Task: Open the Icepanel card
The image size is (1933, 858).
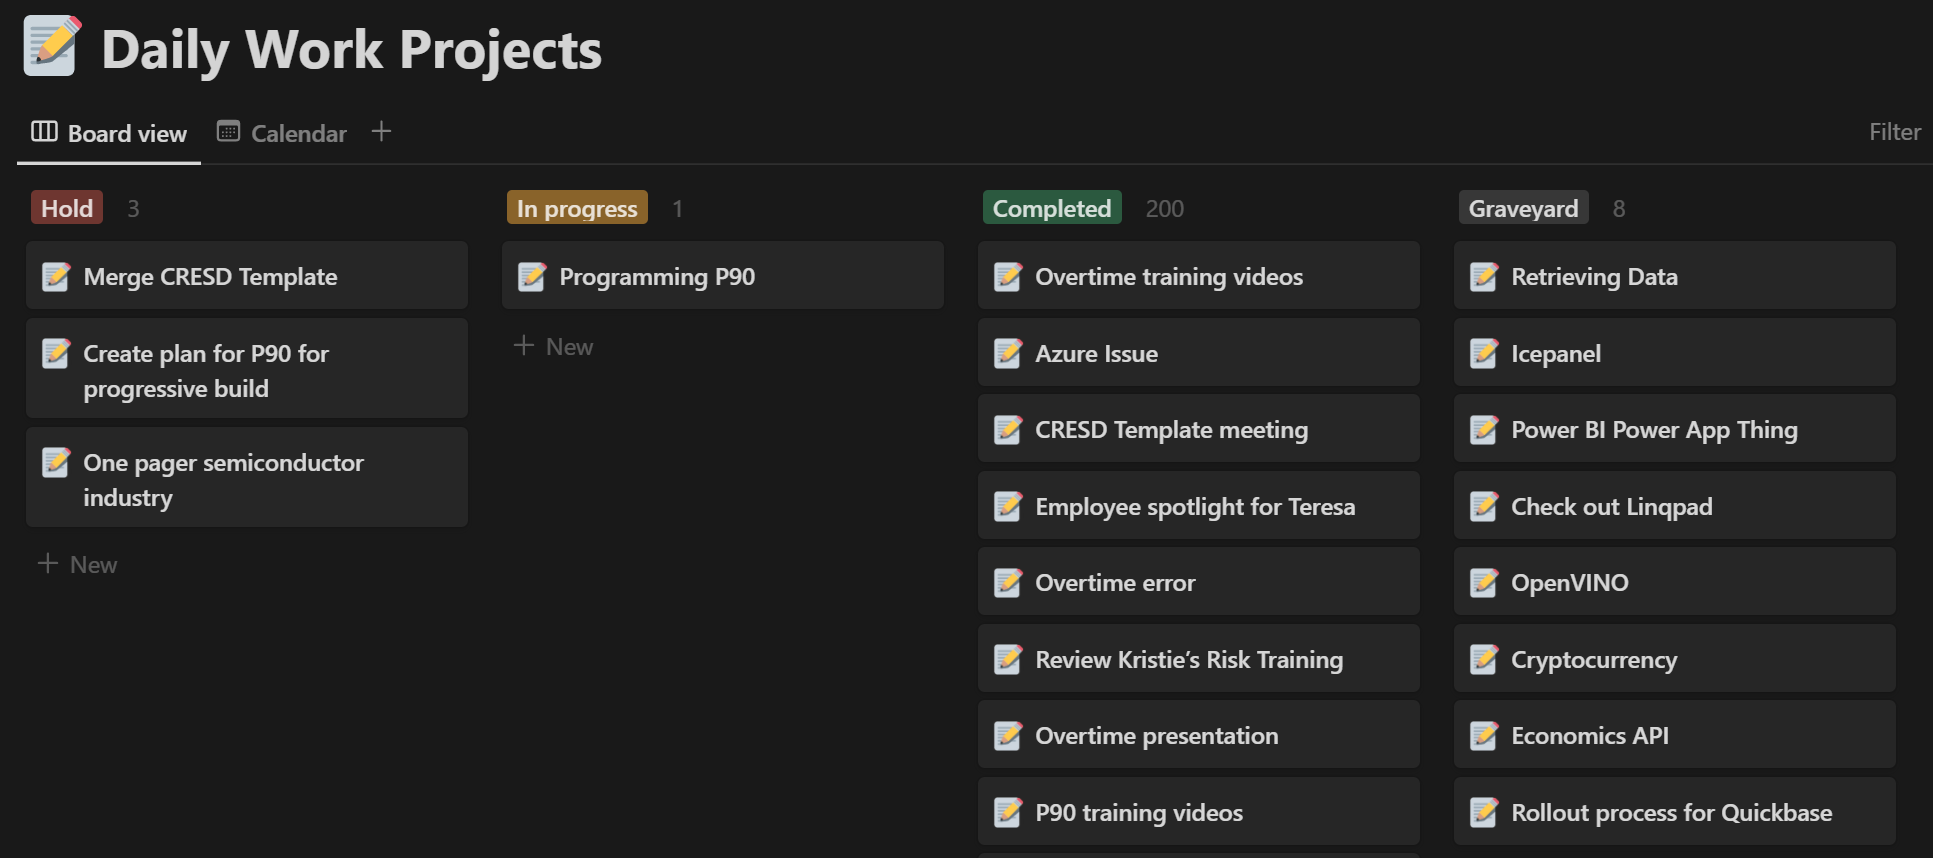Action: click(x=1675, y=352)
